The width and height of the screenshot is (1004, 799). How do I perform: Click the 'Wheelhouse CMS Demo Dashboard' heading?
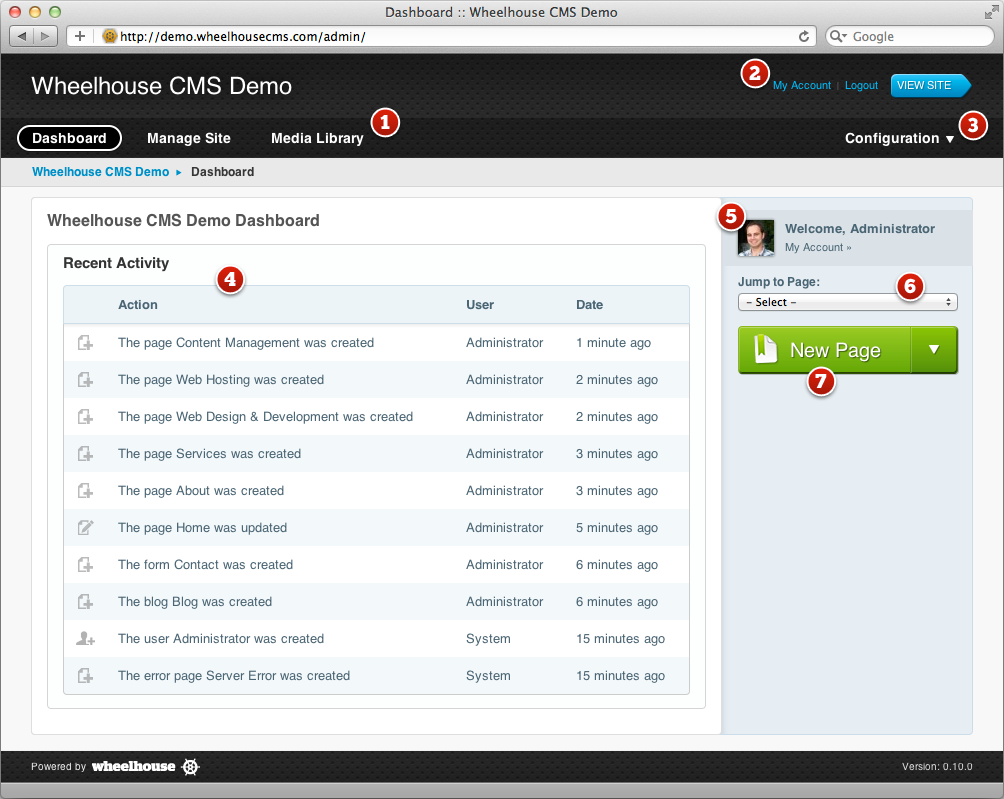click(x=183, y=220)
